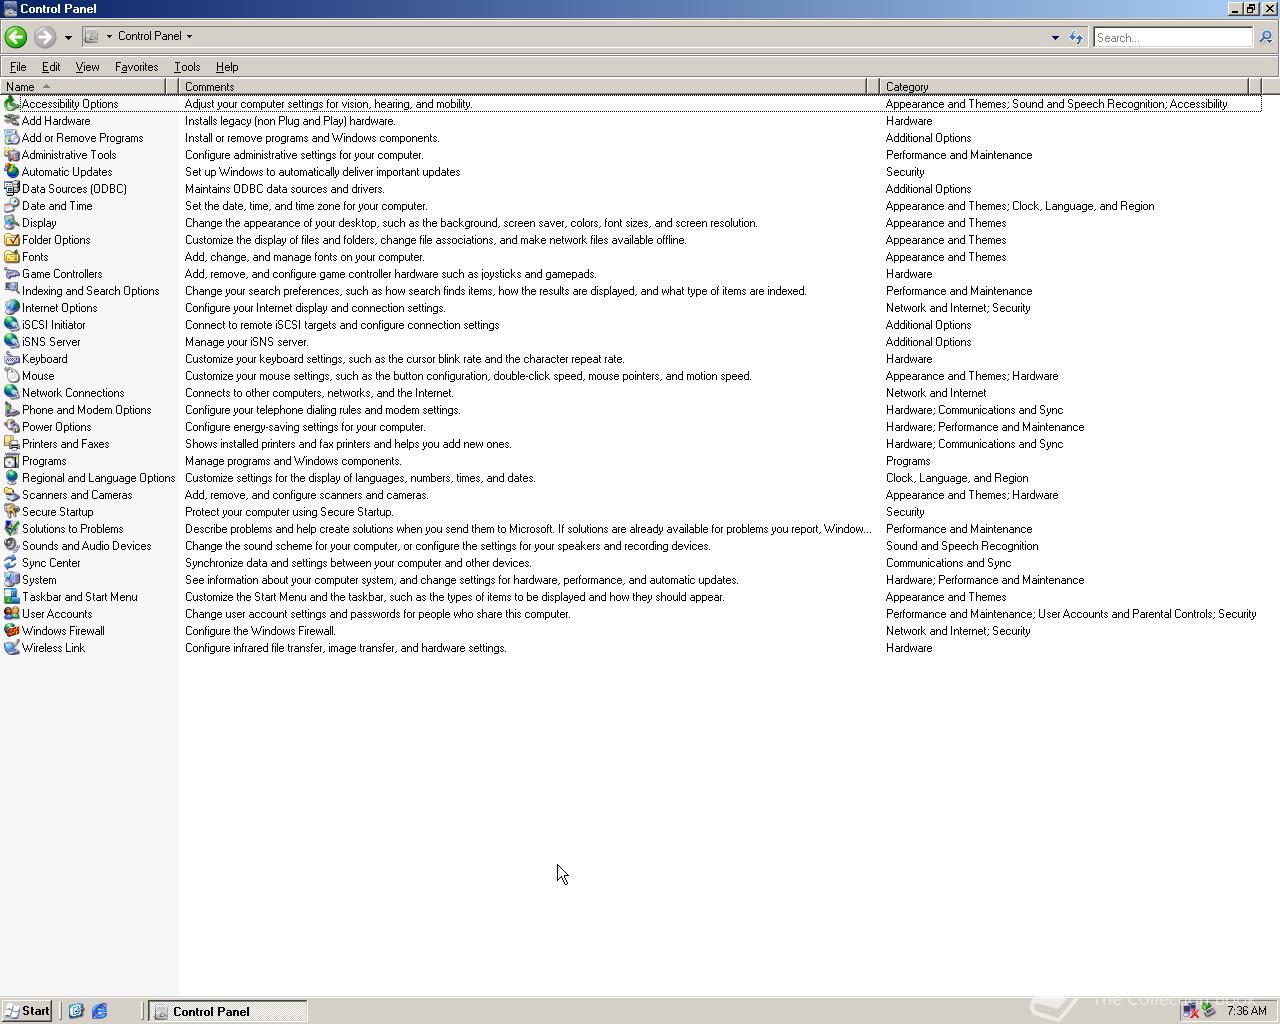1280x1024 pixels.
Task: Launch Internet Explorer from Quick Launch
Action: tap(100, 1011)
